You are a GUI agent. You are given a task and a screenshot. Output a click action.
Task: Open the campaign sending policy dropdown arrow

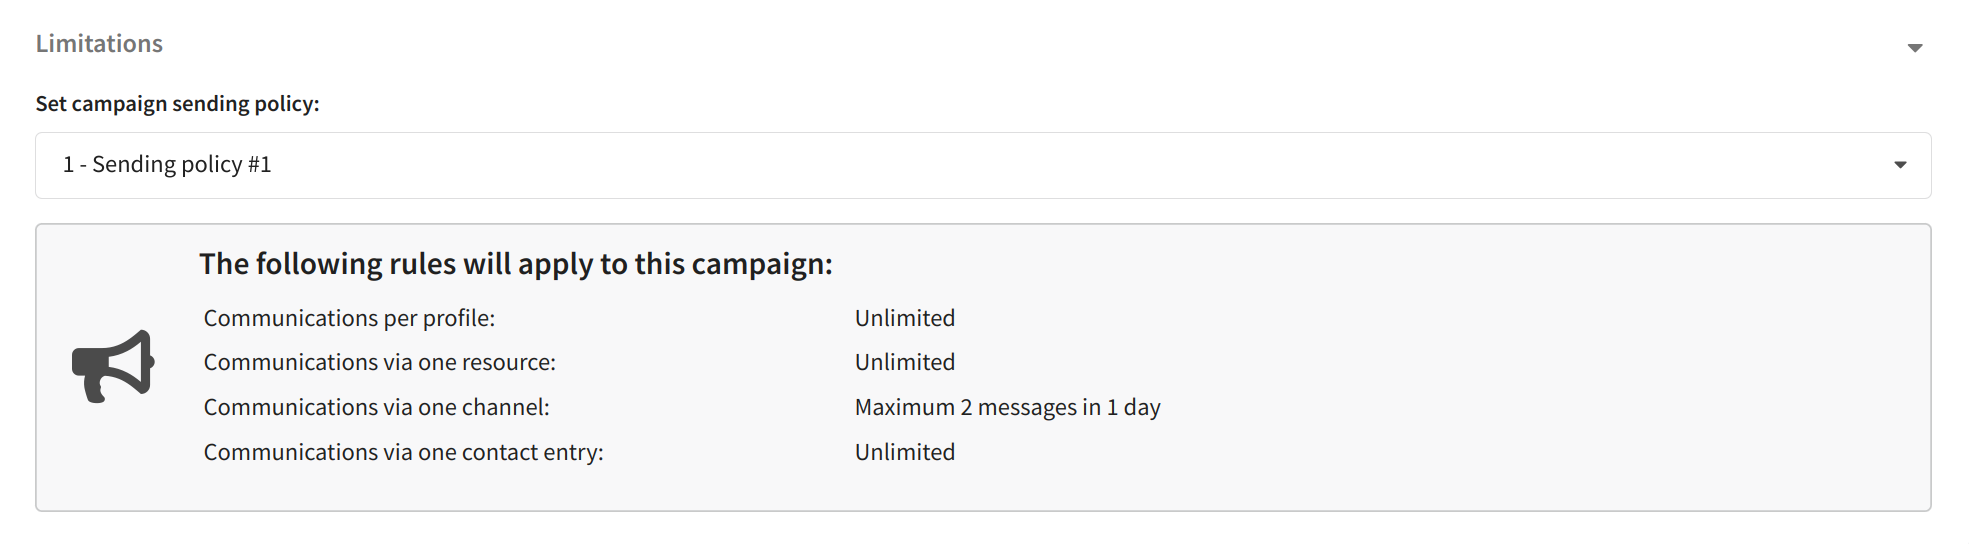pyautogui.click(x=1900, y=165)
